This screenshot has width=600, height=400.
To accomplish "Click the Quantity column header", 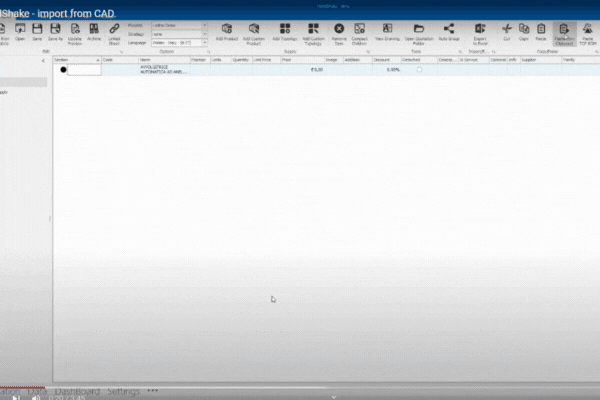I will click(x=241, y=60).
